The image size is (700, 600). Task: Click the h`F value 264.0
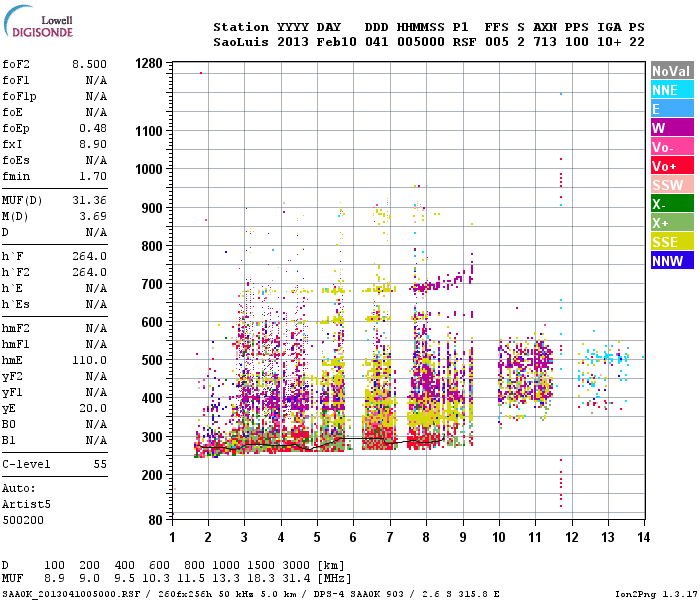click(x=89, y=256)
